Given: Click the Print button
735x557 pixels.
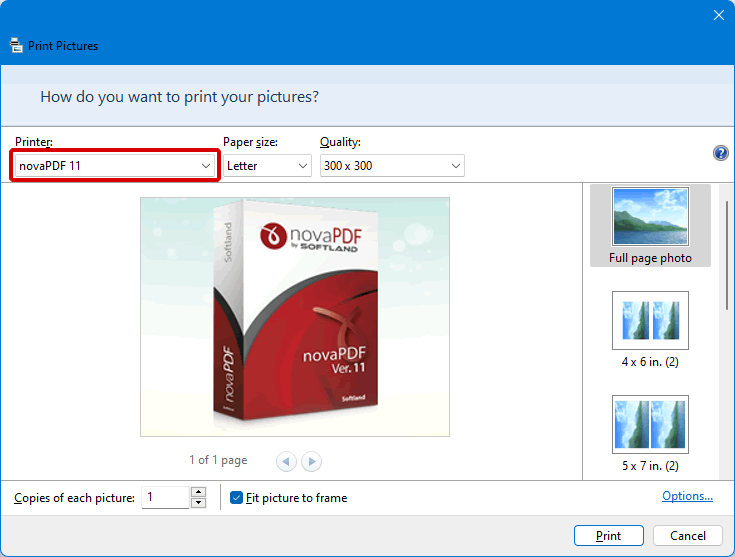Looking at the screenshot, I should 608,535.
